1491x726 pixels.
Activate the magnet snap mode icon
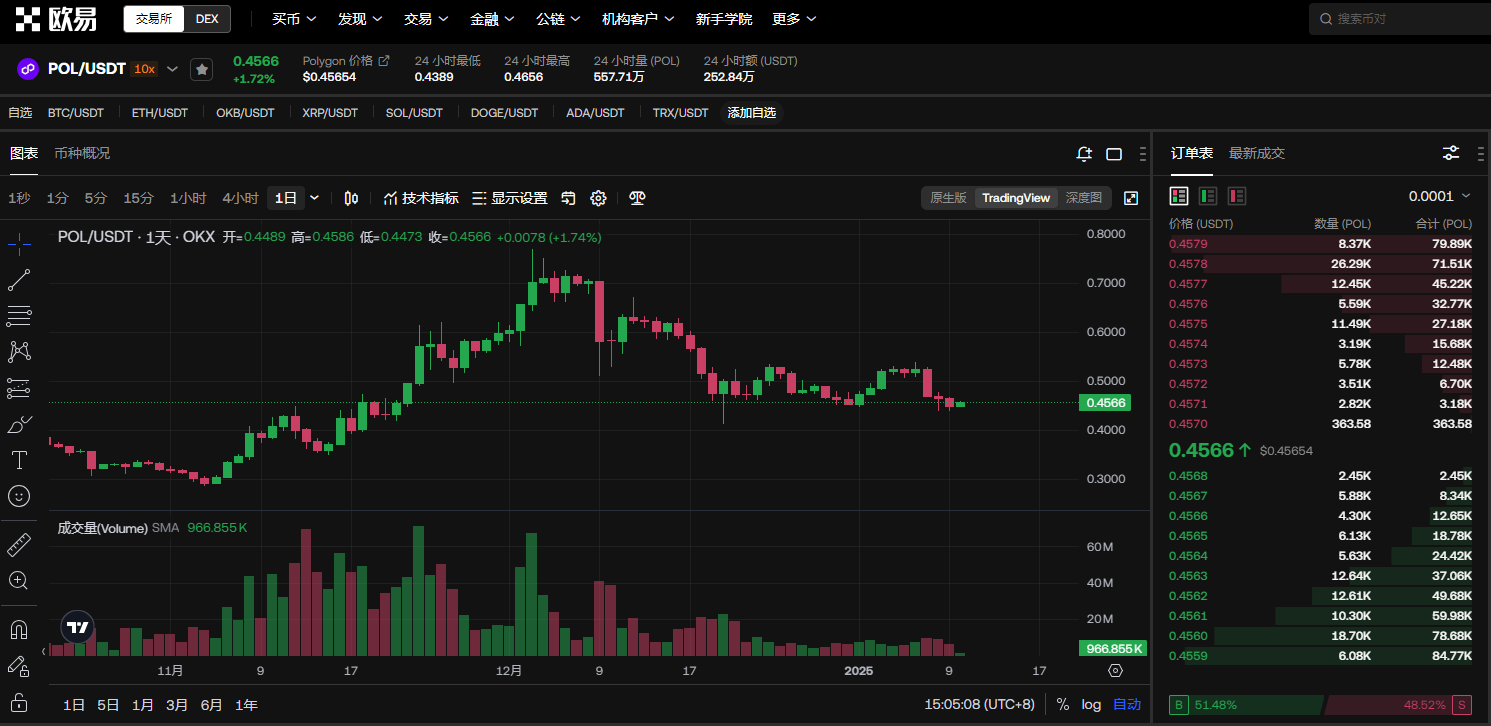19,630
